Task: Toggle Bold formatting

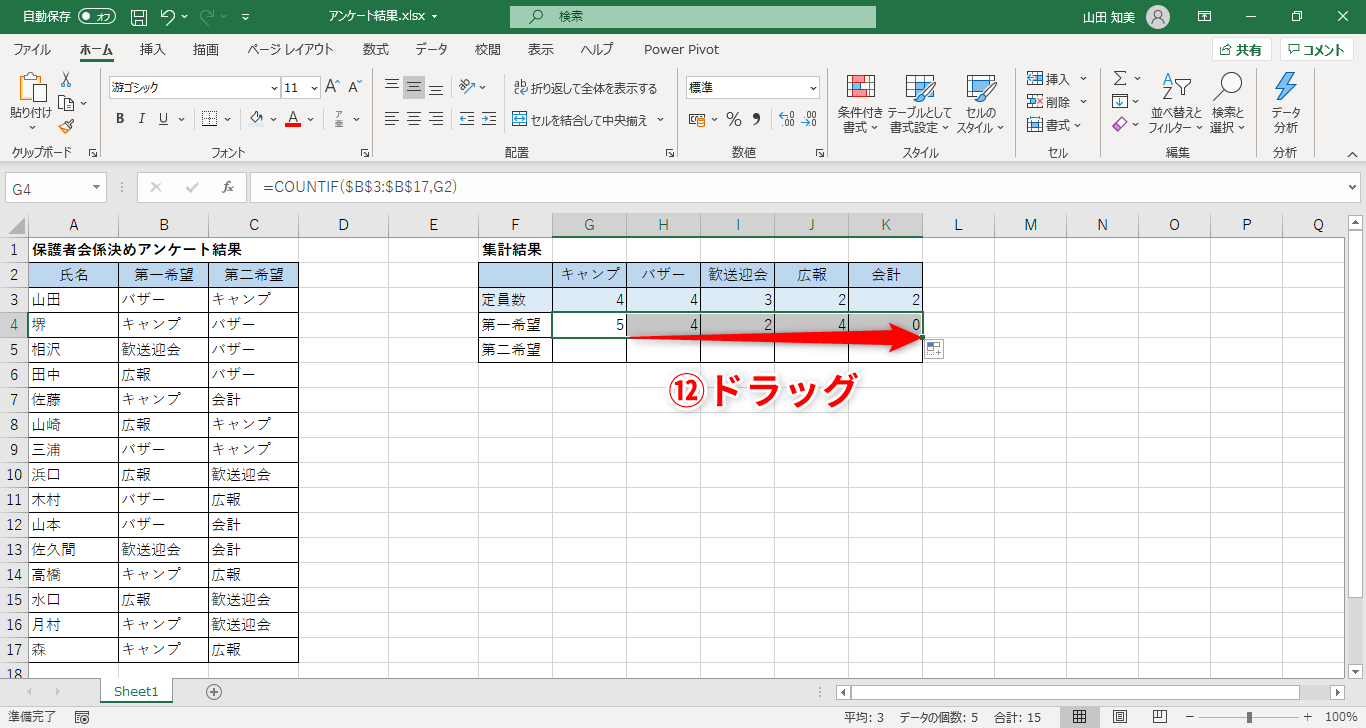Action: (x=120, y=119)
